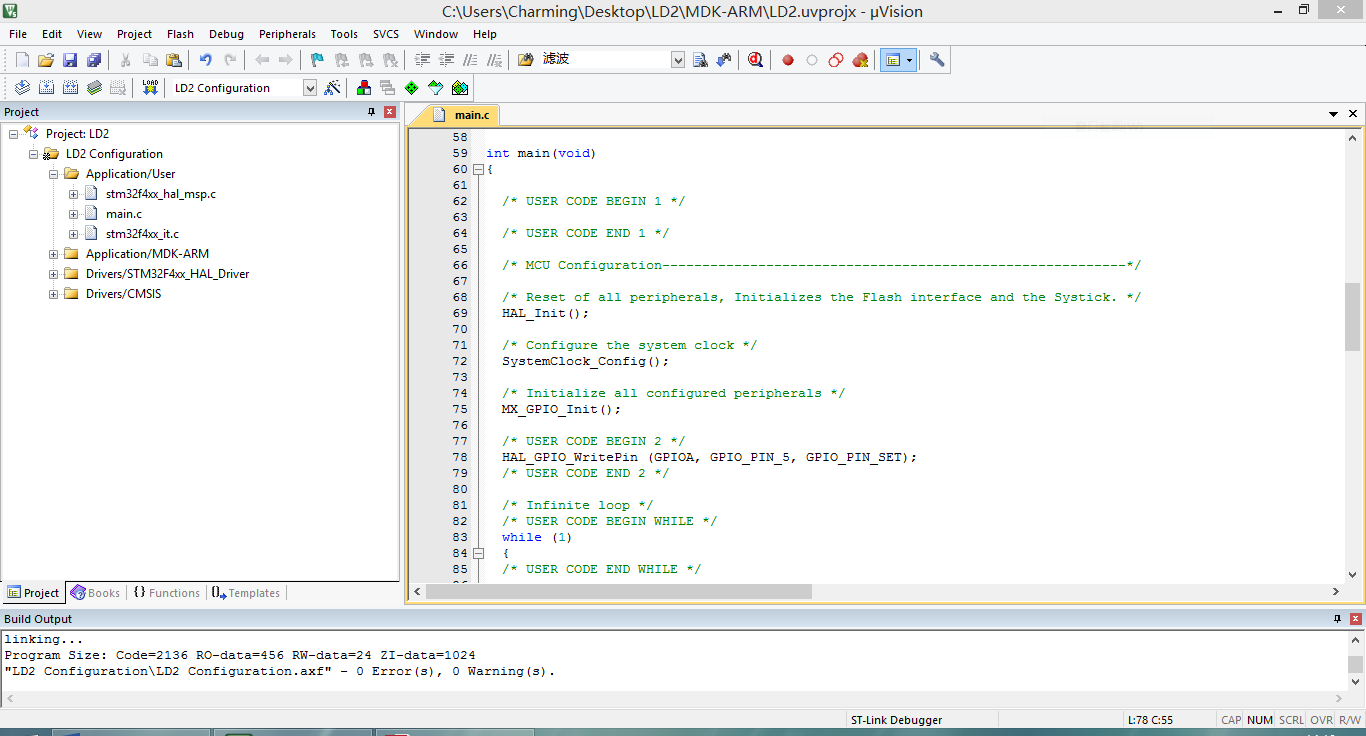The image size is (1366, 736).
Task: Open the Peripherals menu
Action: pyautogui.click(x=287, y=33)
